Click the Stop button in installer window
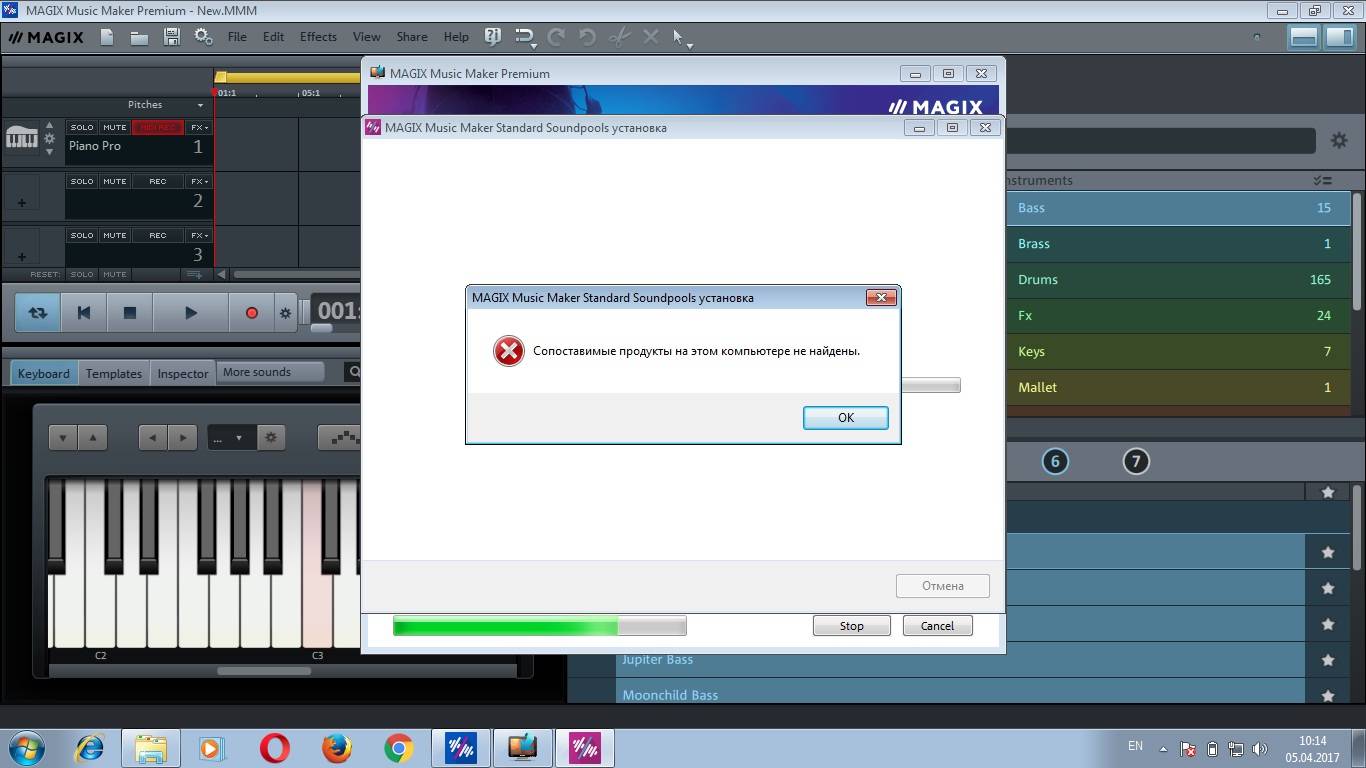1366x768 pixels. coord(852,626)
